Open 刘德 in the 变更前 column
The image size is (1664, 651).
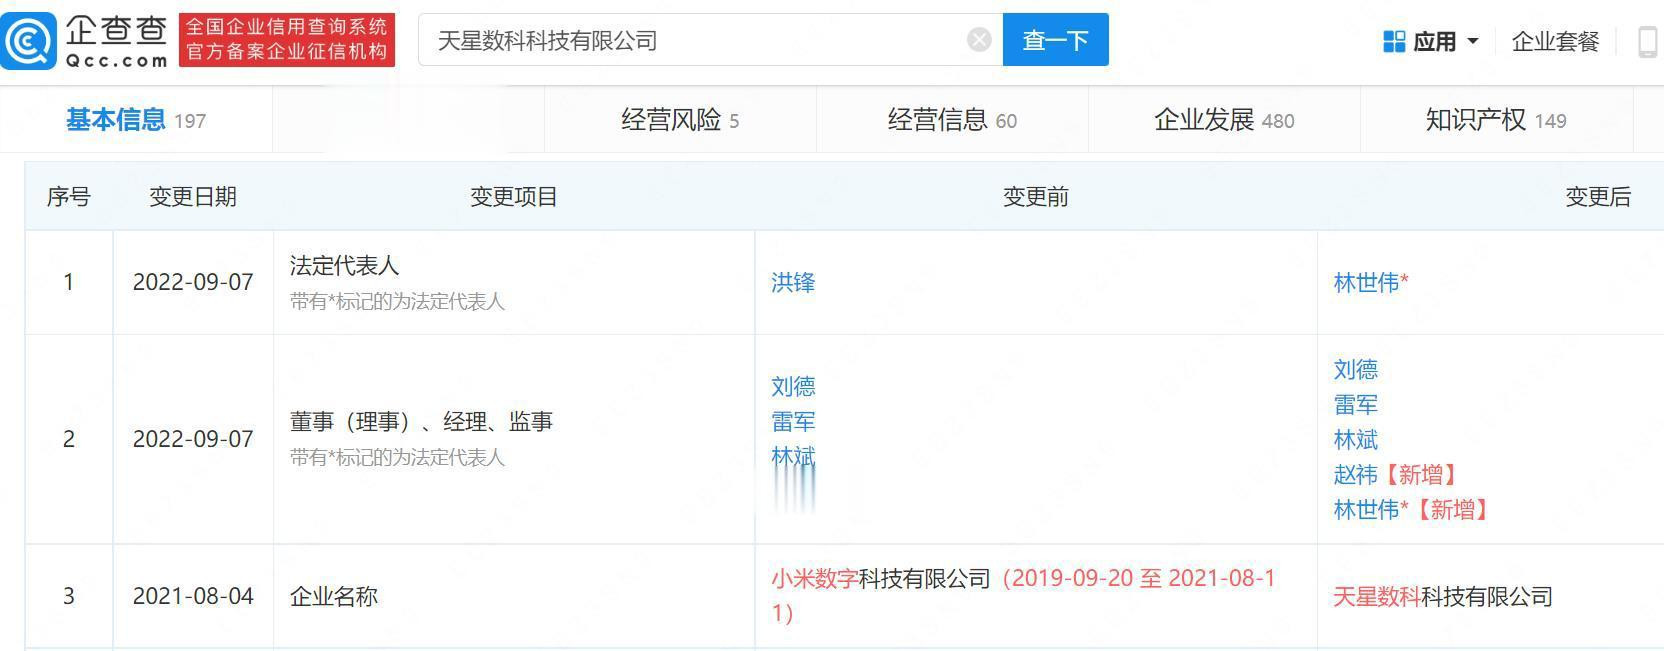pyautogui.click(x=793, y=386)
